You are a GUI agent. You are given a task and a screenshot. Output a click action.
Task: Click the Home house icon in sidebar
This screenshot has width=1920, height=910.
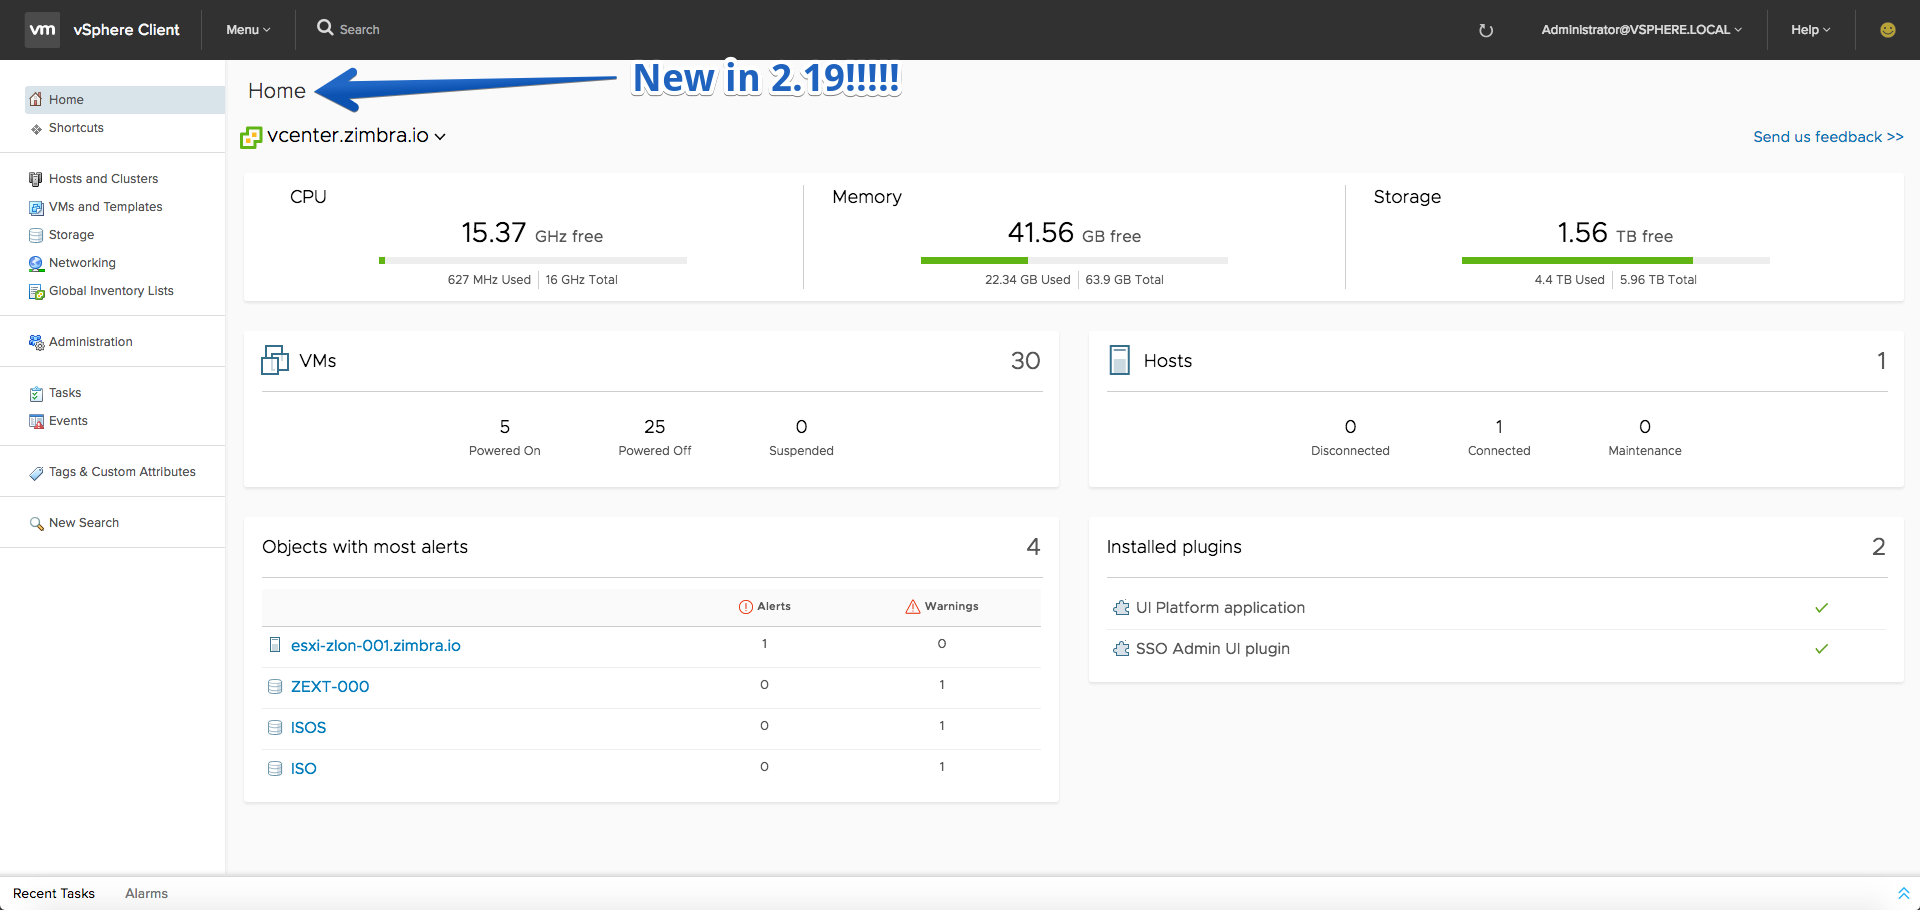click(x=36, y=99)
